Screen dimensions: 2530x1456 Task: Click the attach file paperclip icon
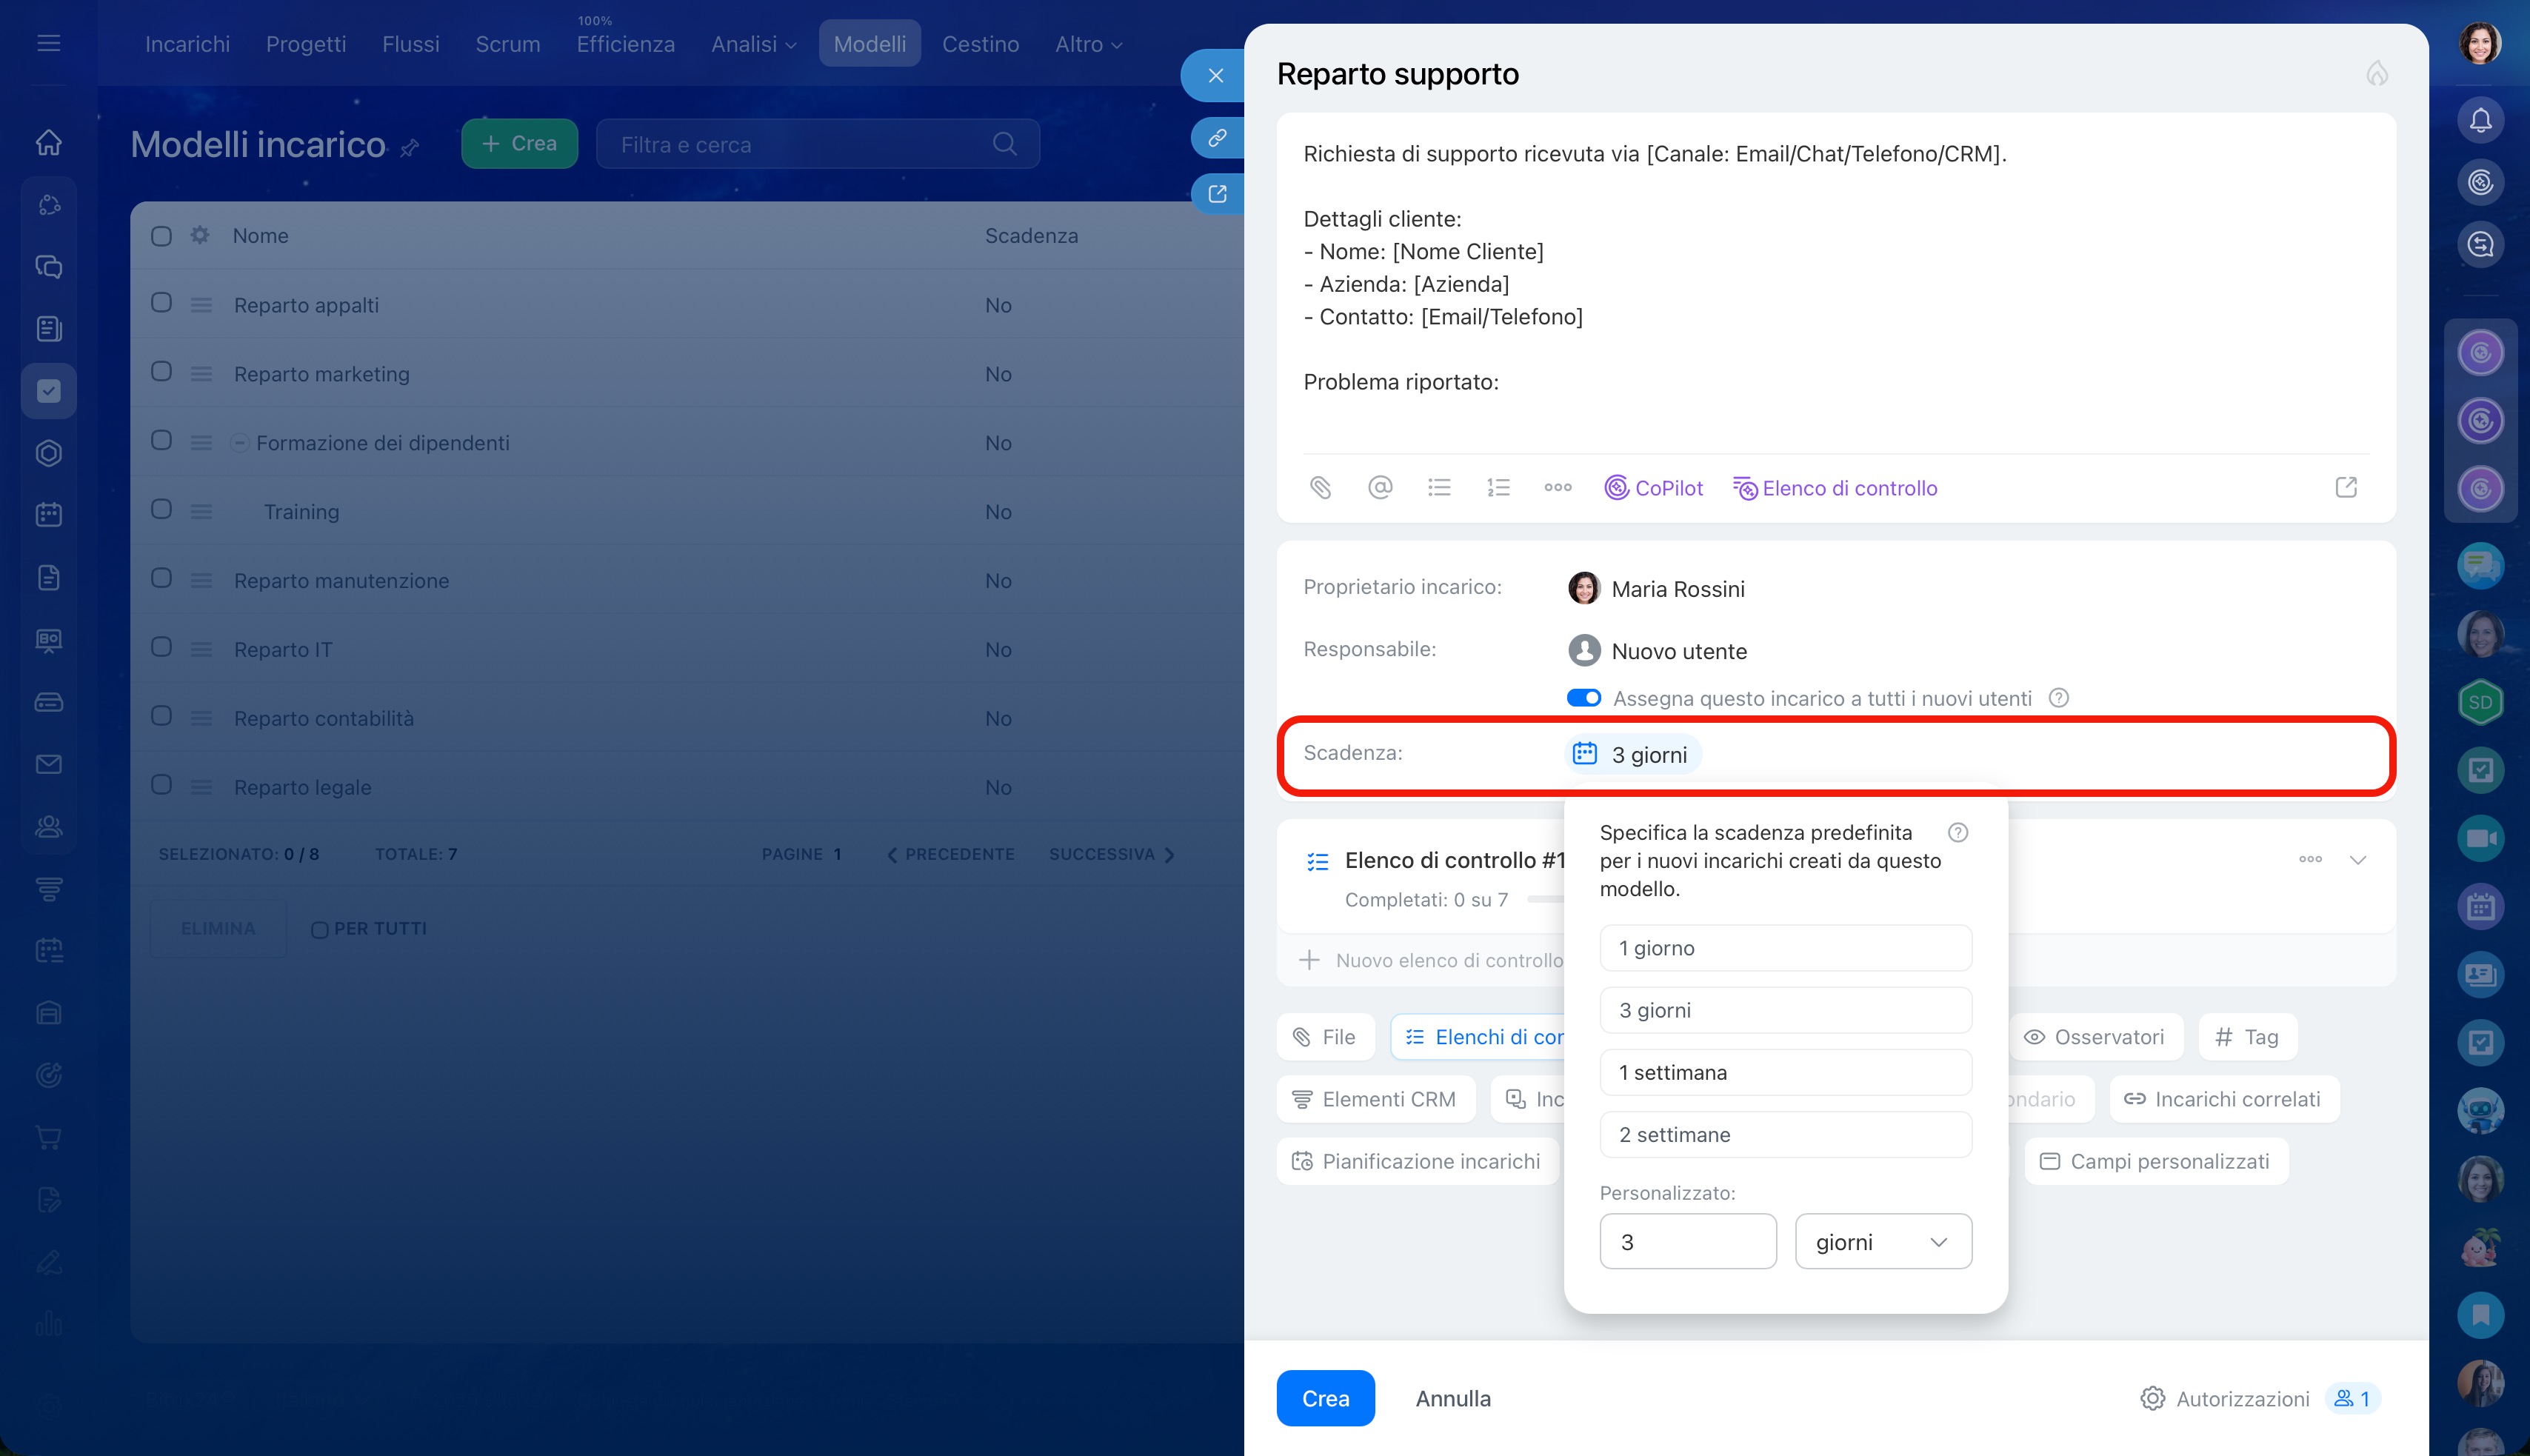tap(1320, 488)
